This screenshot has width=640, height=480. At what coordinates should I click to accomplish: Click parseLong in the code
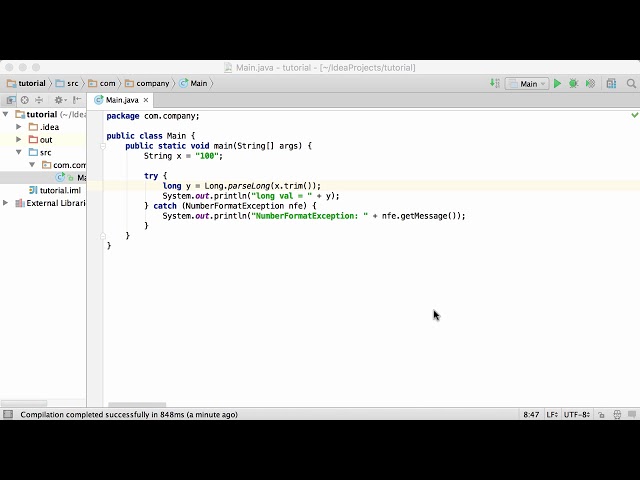(x=249, y=186)
